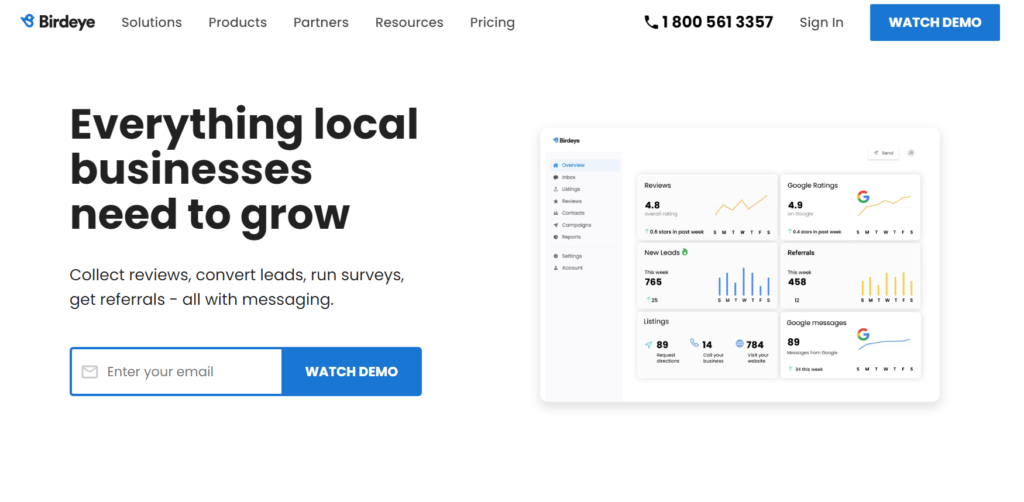
Task: Click the Overview home icon in dashboard sidebar
Action: 556,165
